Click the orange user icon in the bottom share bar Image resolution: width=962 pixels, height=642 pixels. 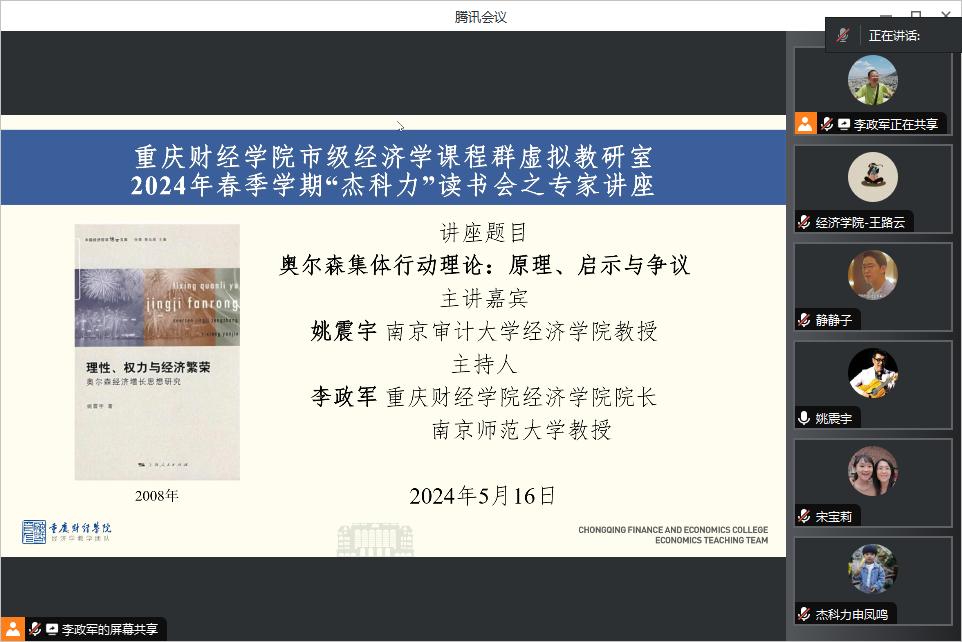[x=12, y=629]
